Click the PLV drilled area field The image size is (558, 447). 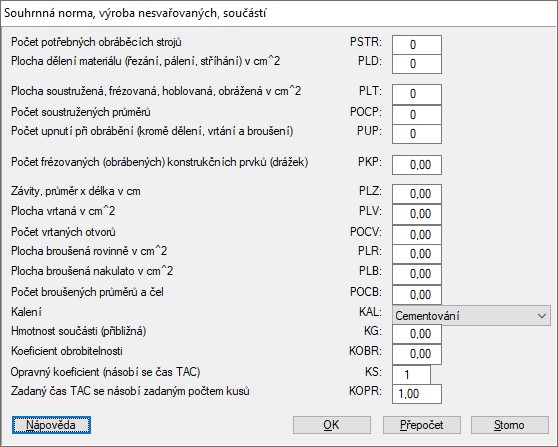(x=417, y=214)
